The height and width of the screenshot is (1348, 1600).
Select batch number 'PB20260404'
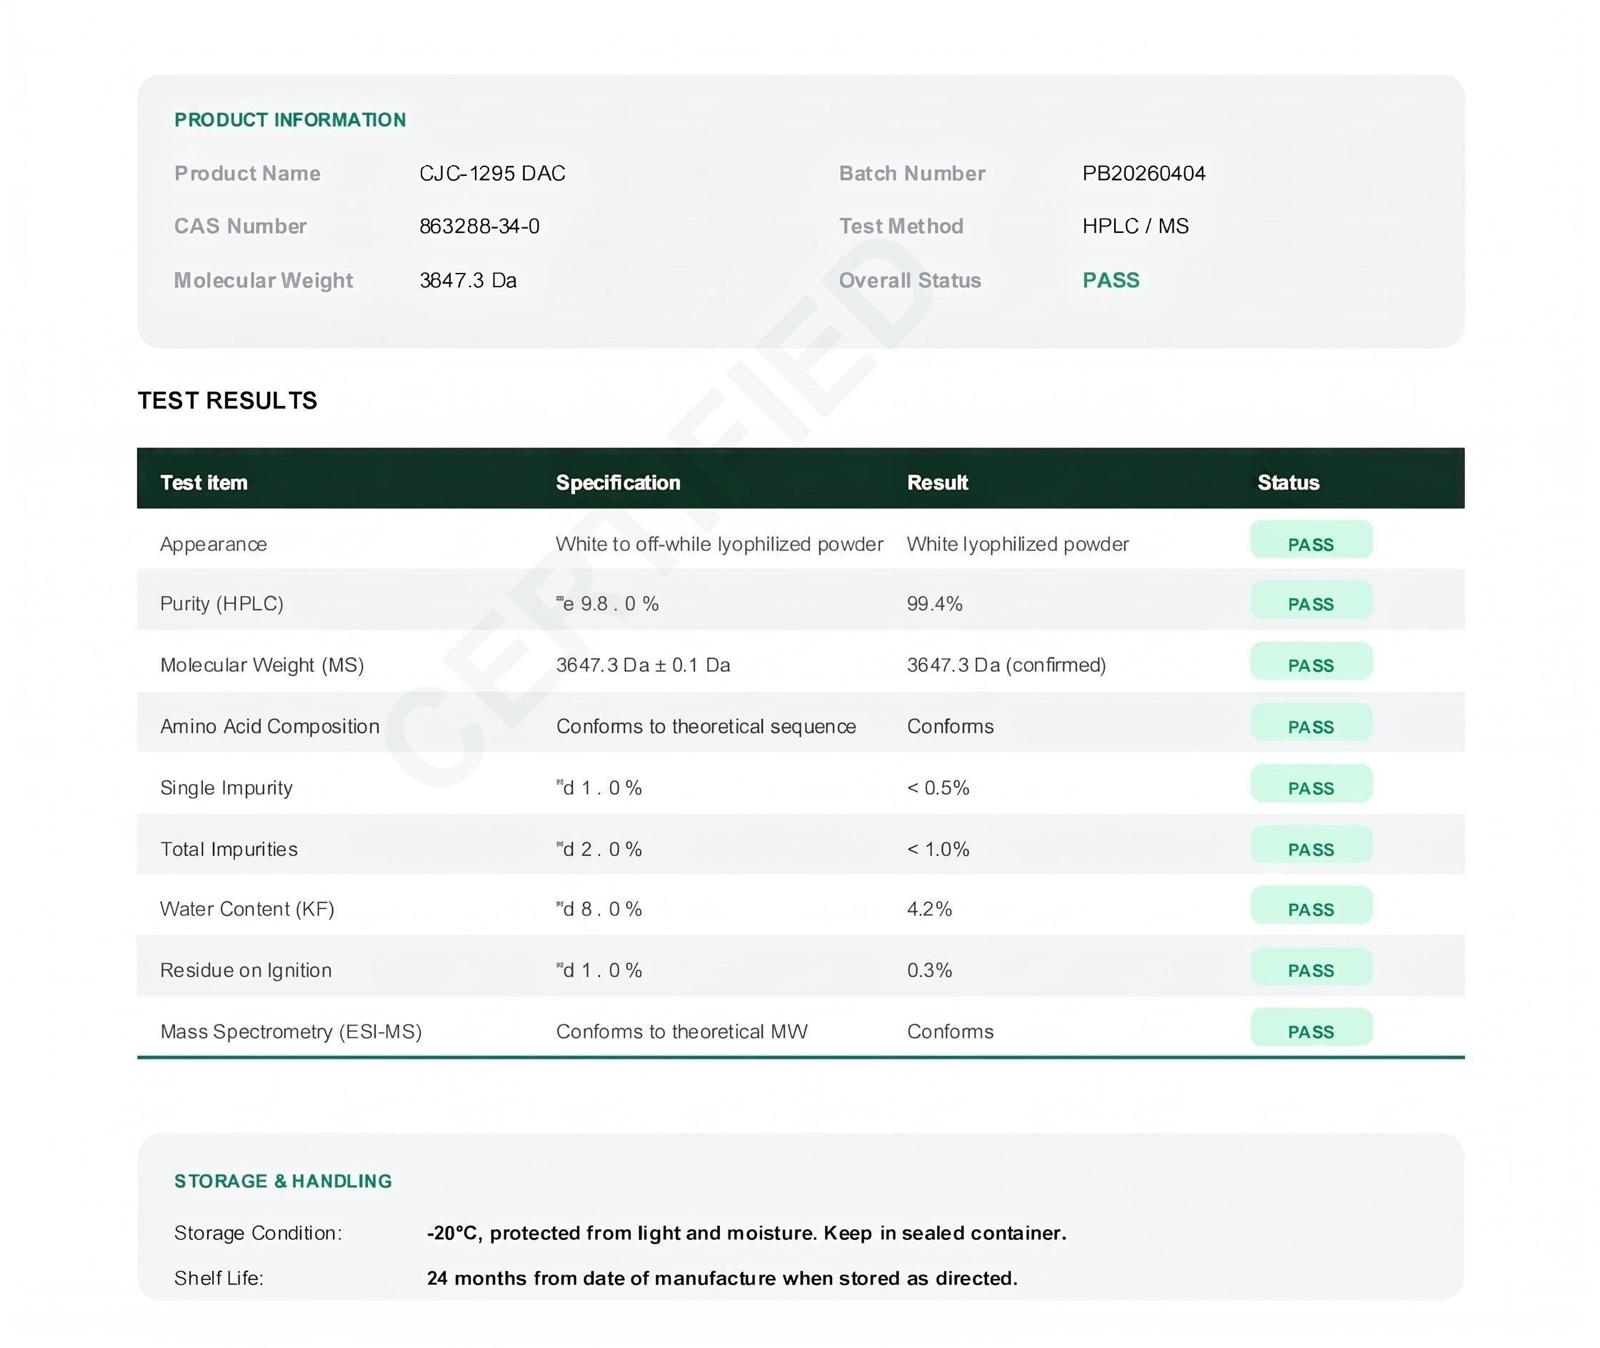coord(1143,173)
